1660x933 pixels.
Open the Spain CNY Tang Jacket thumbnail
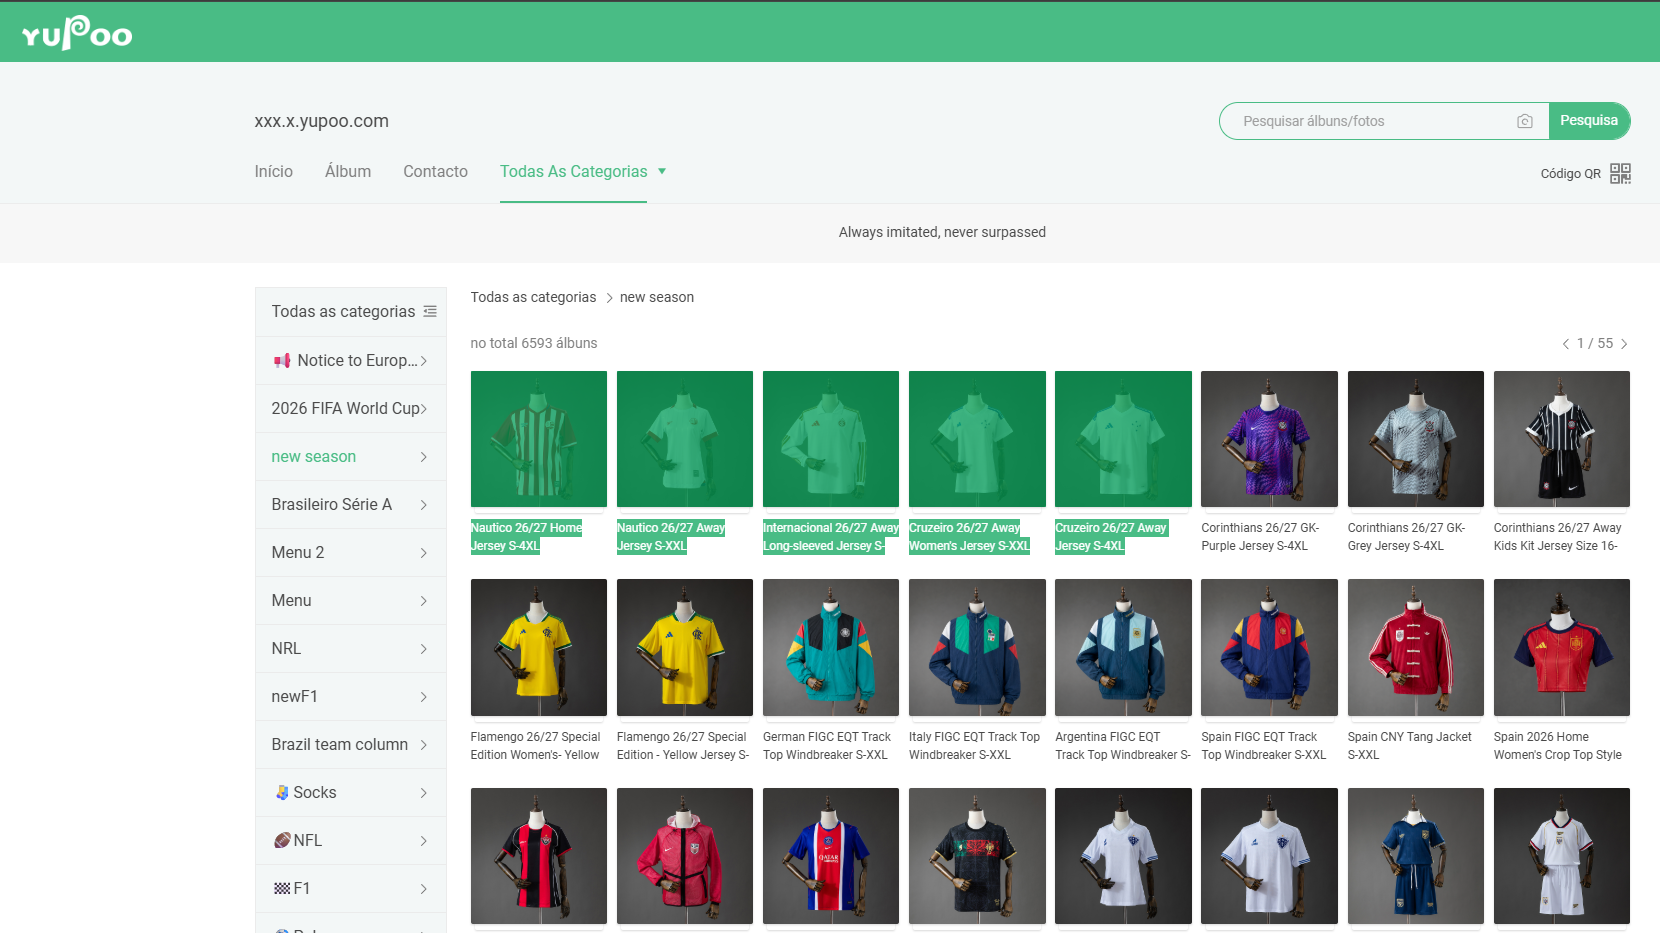pos(1416,648)
